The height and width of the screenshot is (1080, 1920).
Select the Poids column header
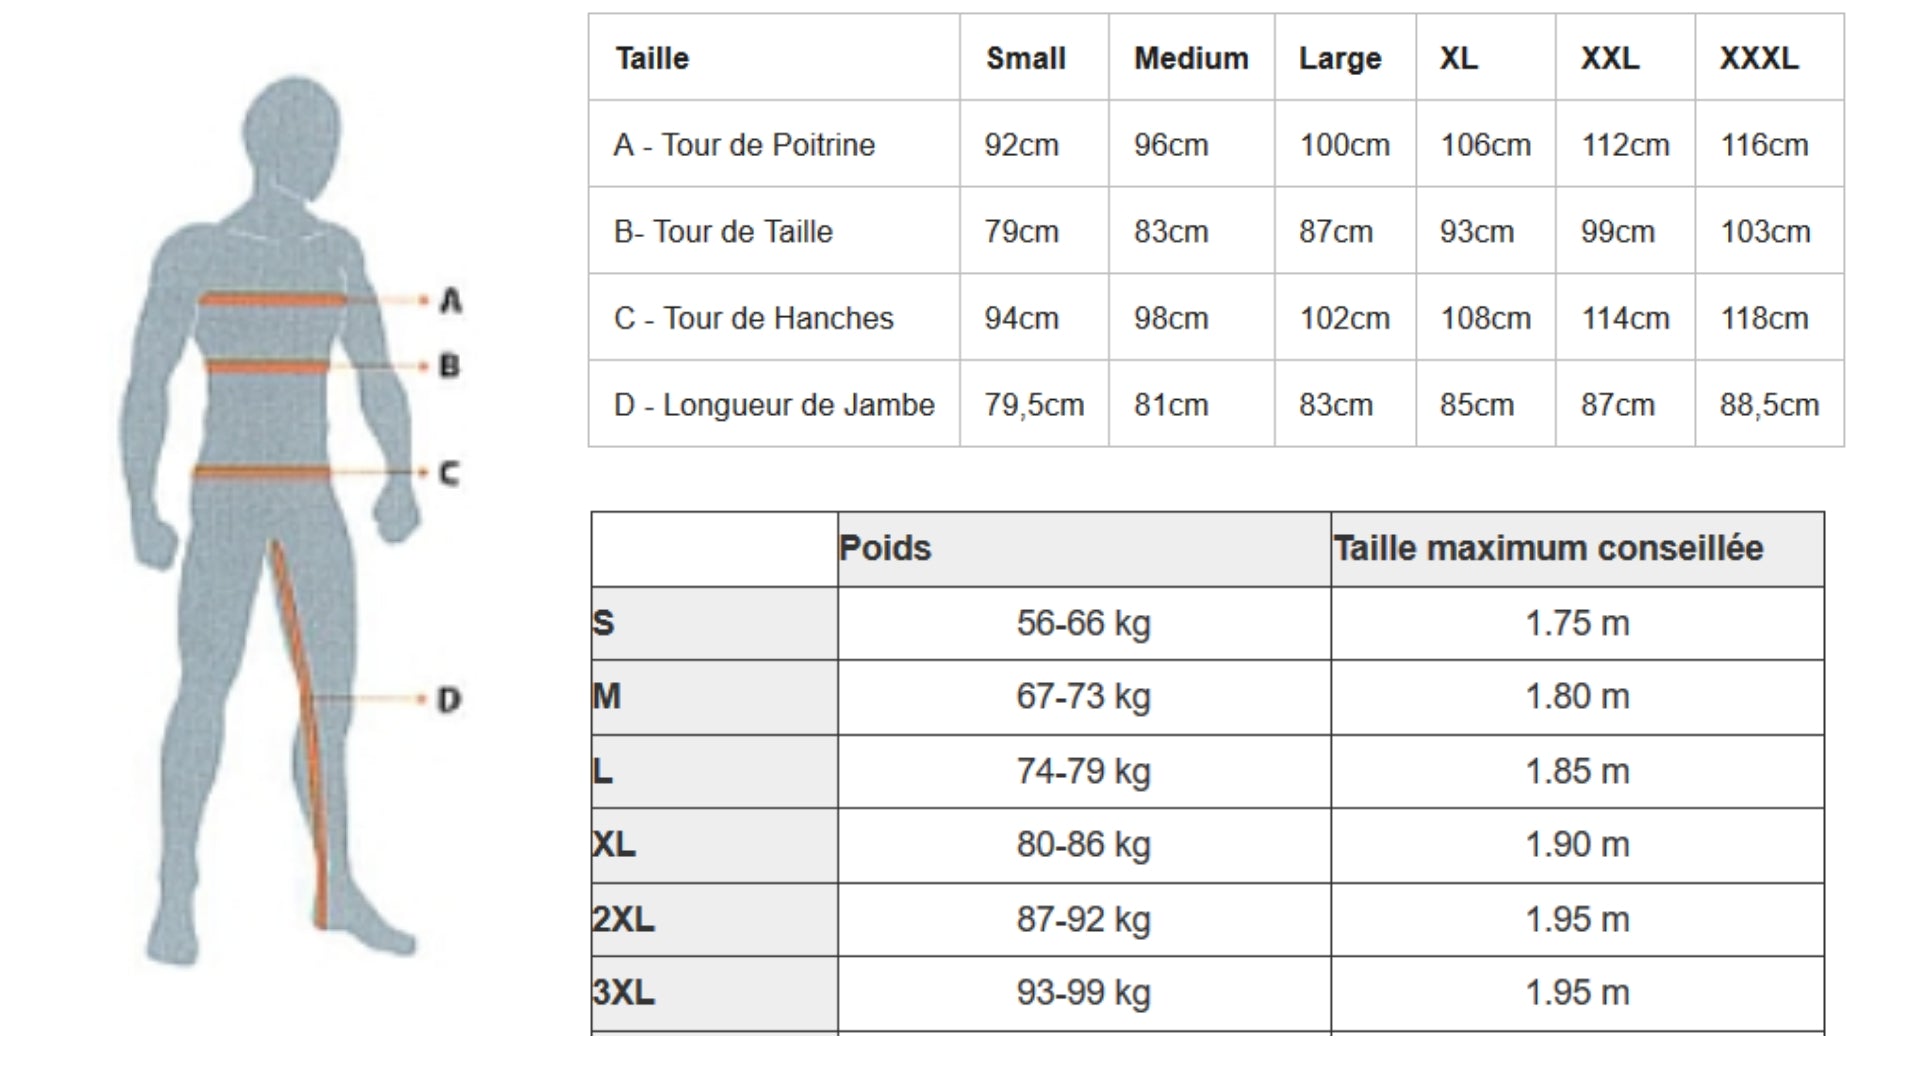click(885, 548)
